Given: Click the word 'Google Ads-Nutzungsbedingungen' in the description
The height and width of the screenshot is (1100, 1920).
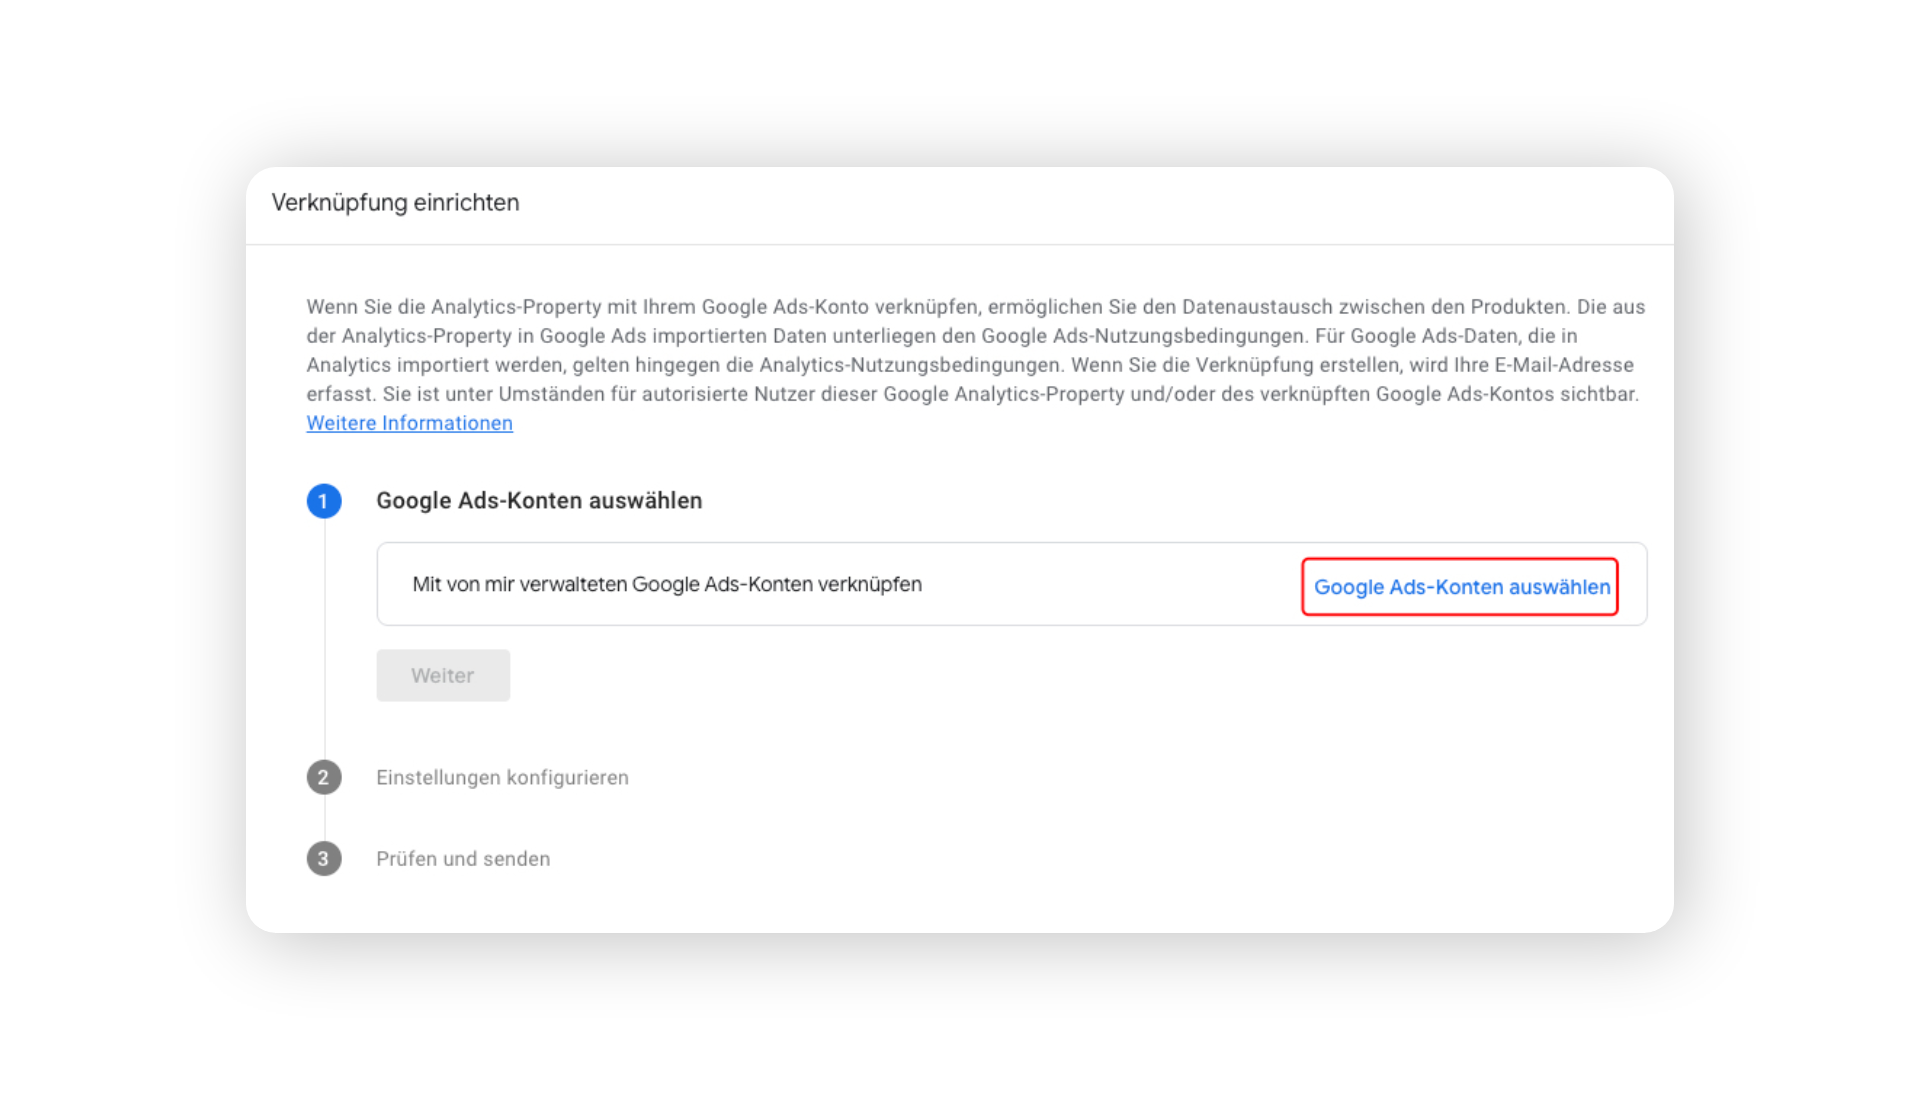Looking at the screenshot, I should [1143, 336].
